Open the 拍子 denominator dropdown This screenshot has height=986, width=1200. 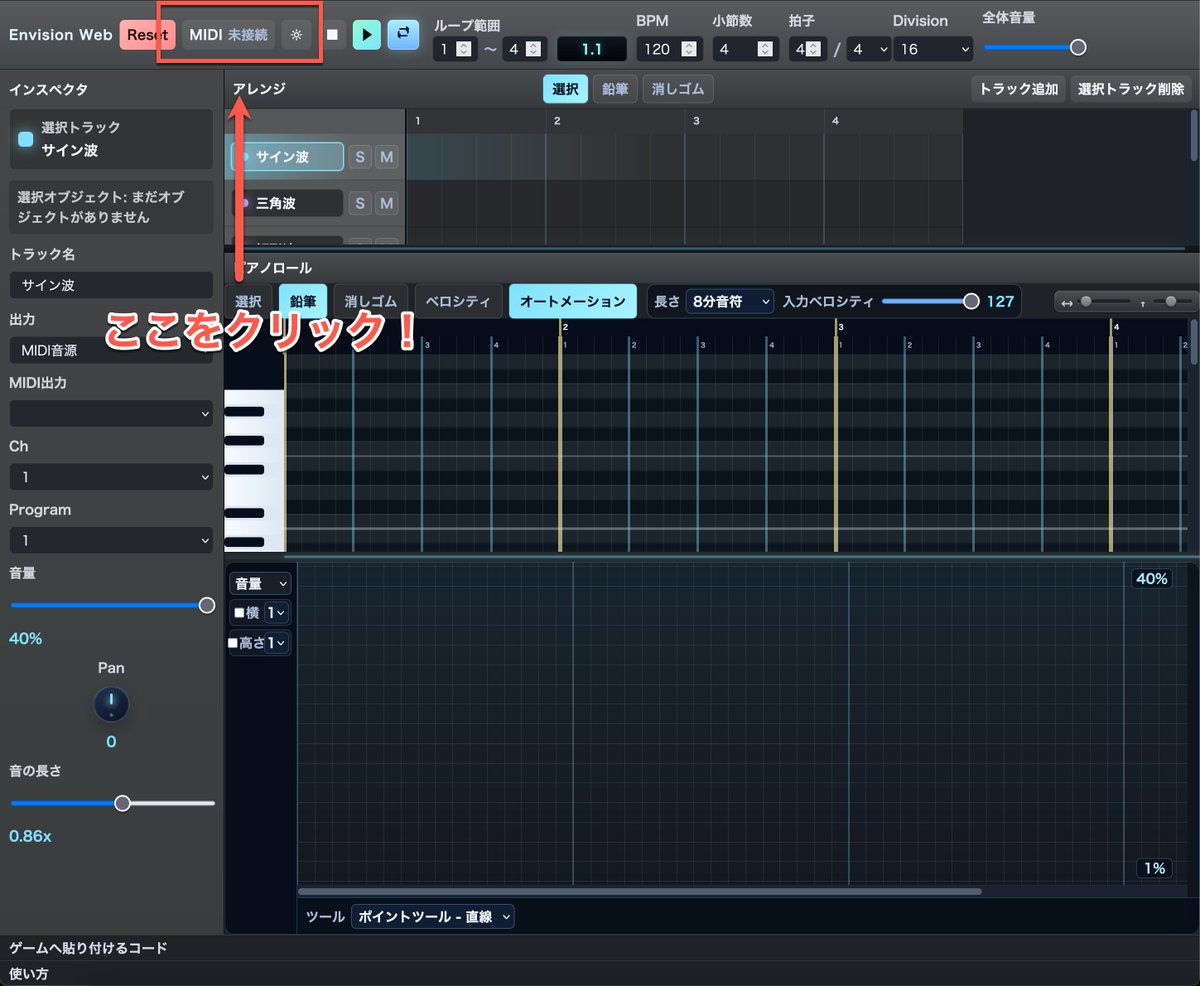click(x=868, y=48)
